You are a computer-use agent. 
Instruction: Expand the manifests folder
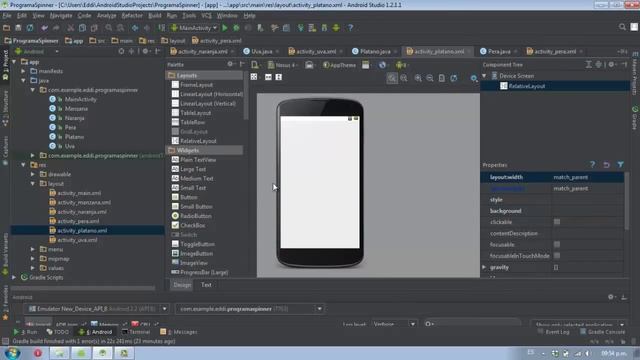point(24,71)
